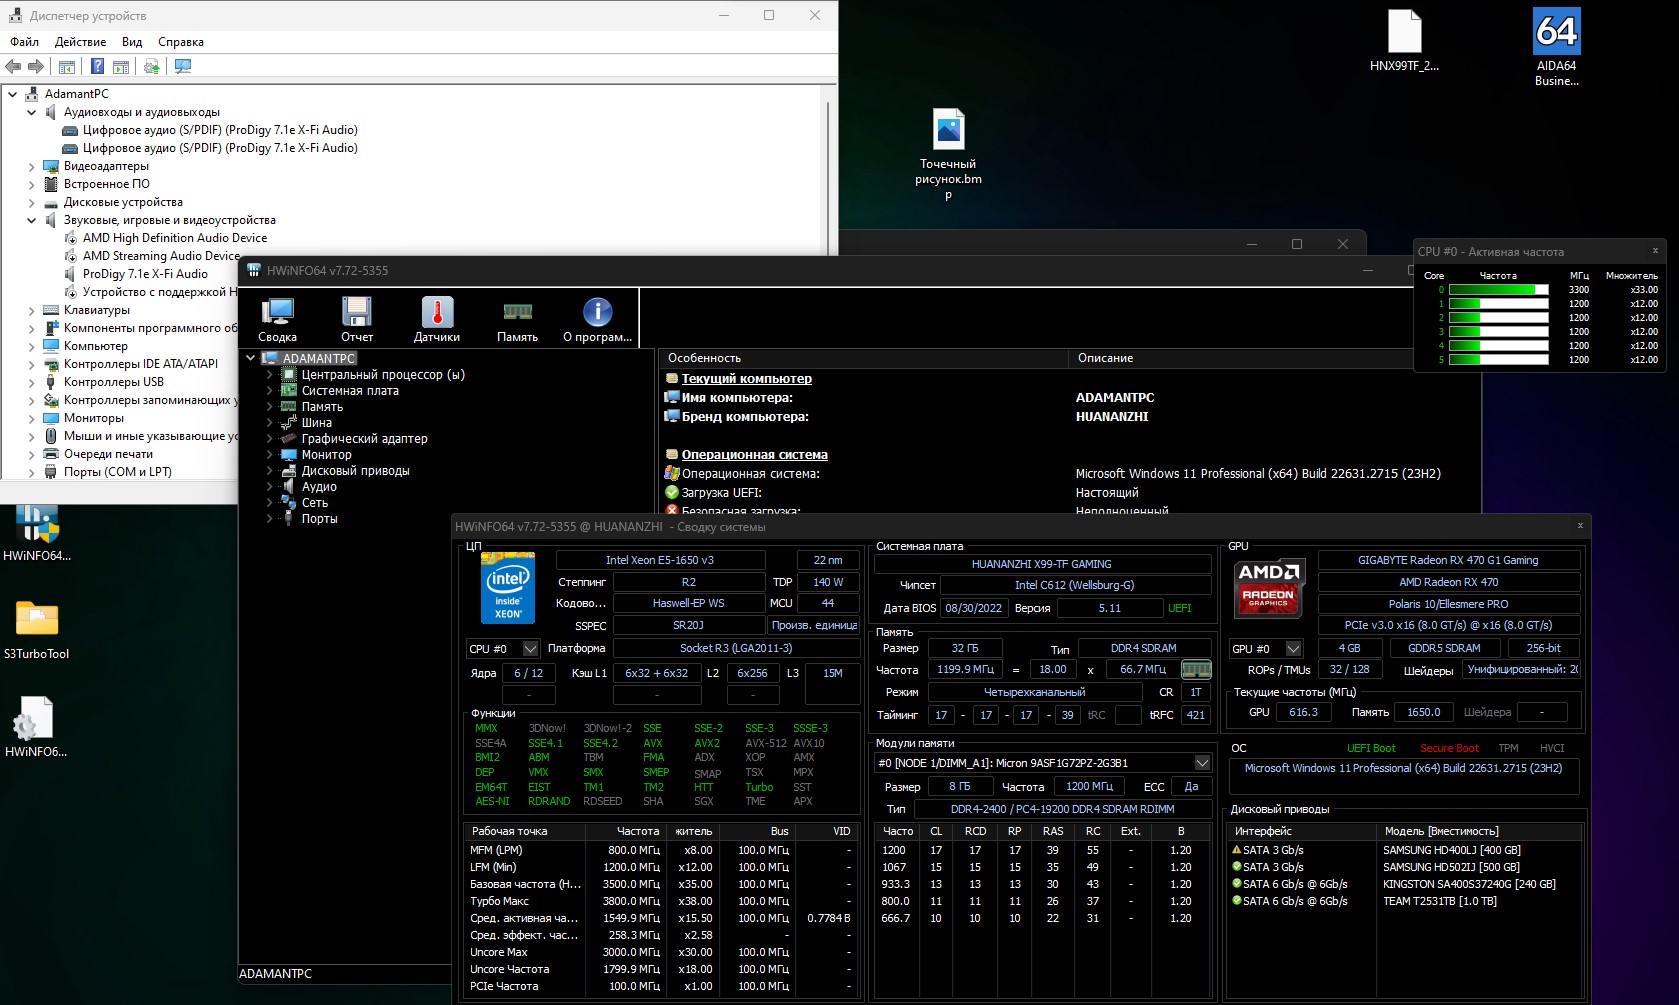Open the Датчики sensors tool in HWiNFO64
The height and width of the screenshot is (1005, 1679).
(x=437, y=320)
